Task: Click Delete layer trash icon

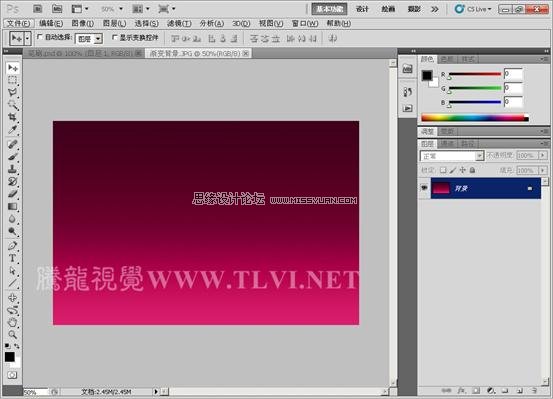Action: 534,391
